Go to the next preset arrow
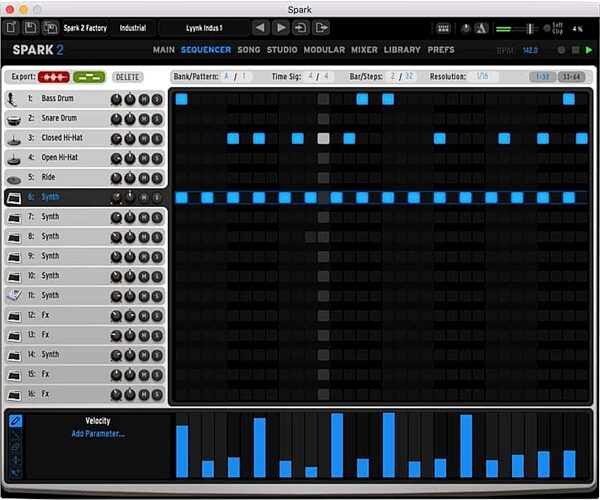Viewport: 600px width, 500px height. click(x=280, y=28)
